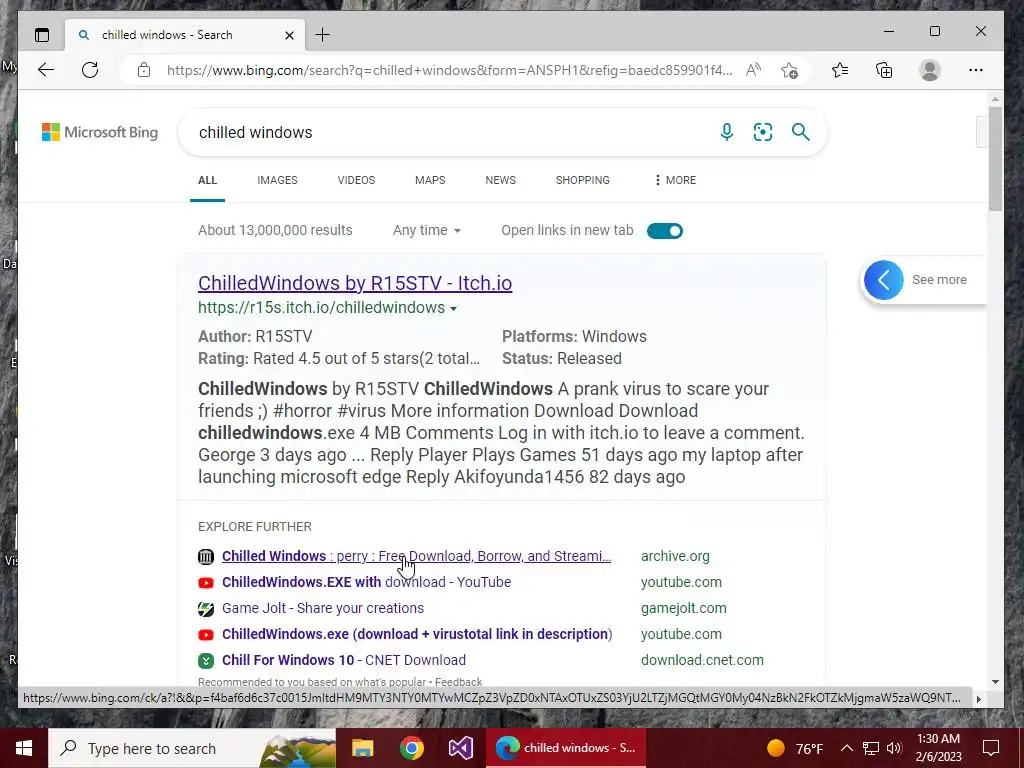
Task: Click download.cnet.com domain text
Action: pos(702,660)
